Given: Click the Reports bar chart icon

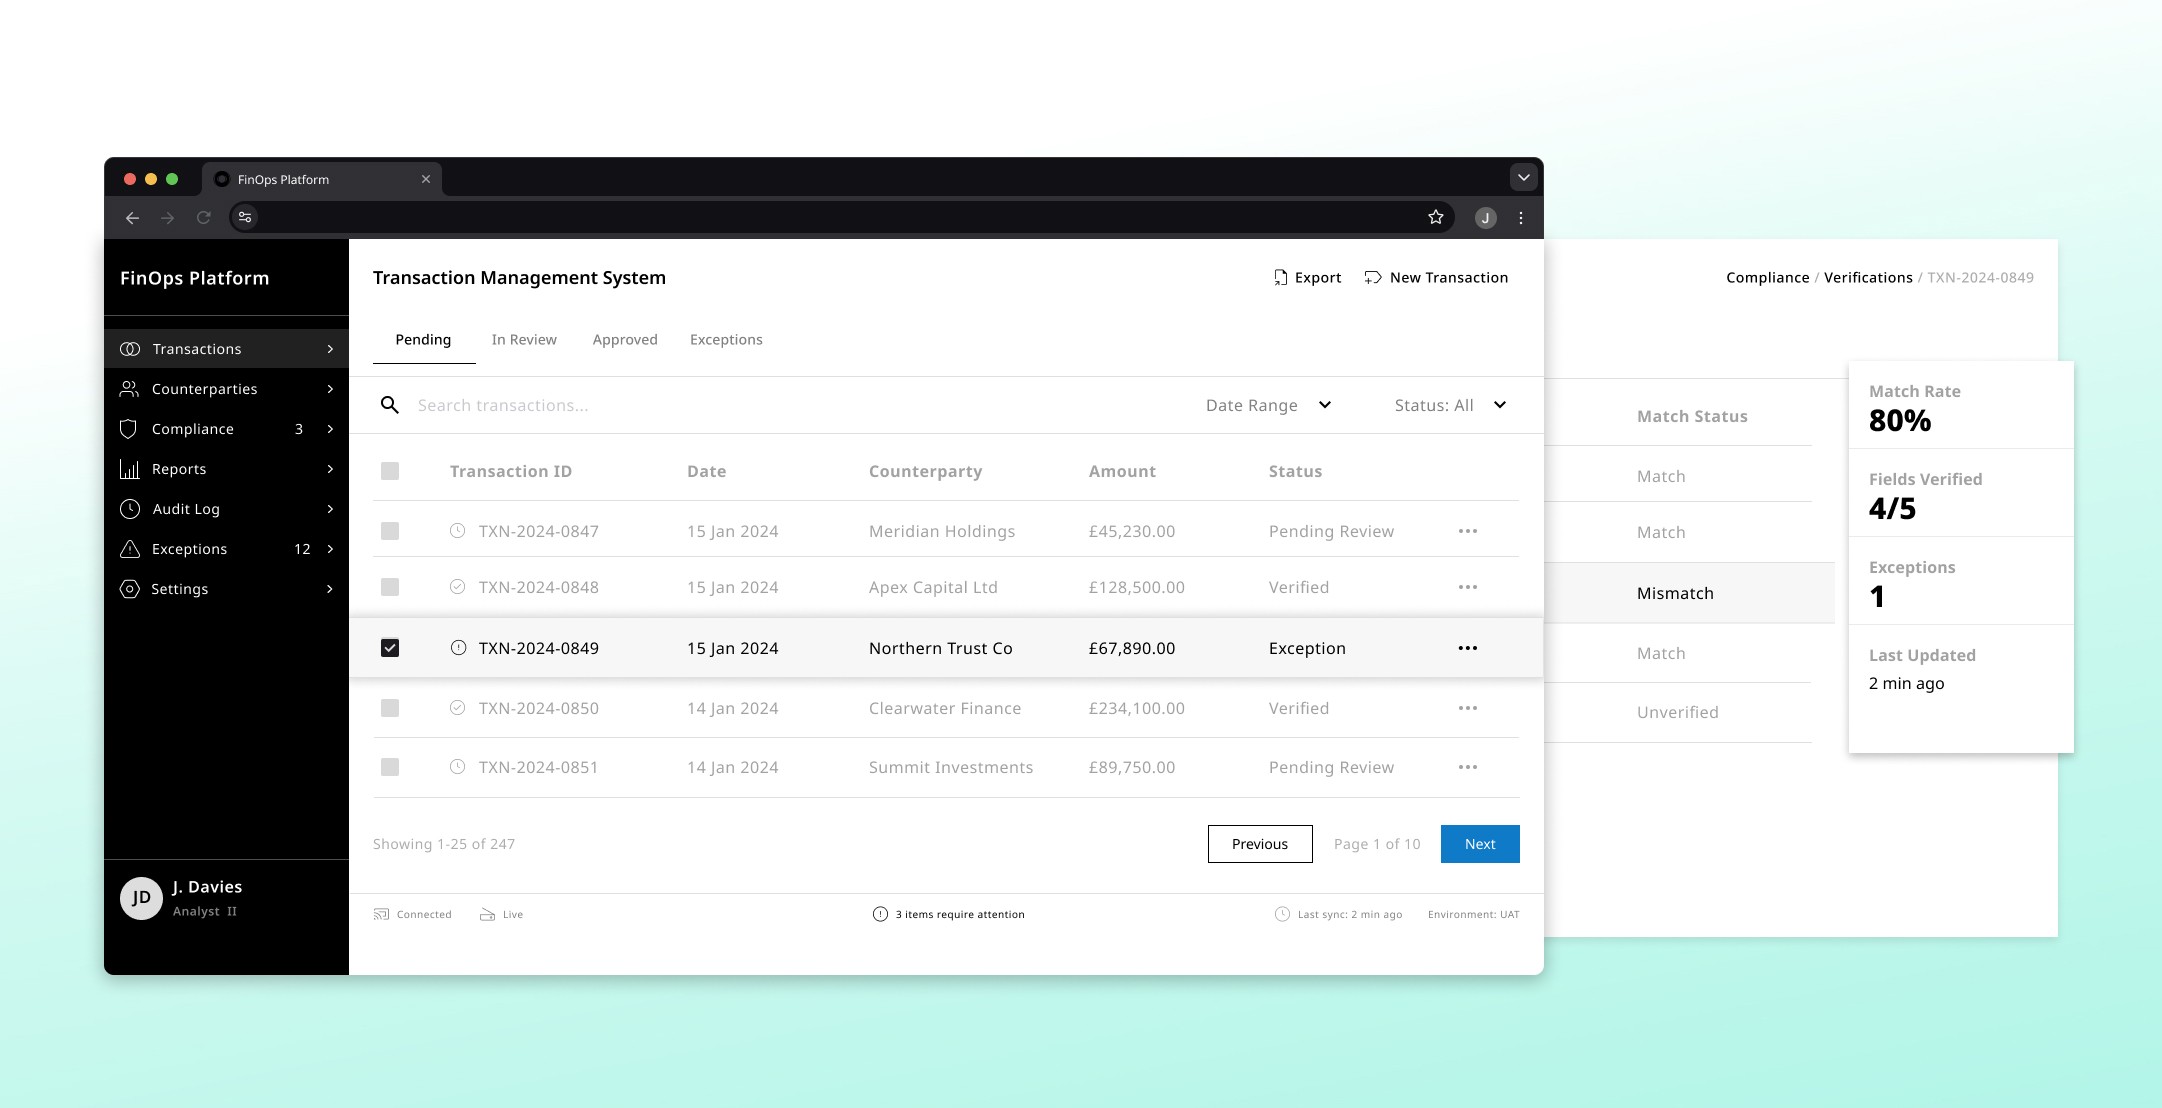Looking at the screenshot, I should tap(129, 469).
